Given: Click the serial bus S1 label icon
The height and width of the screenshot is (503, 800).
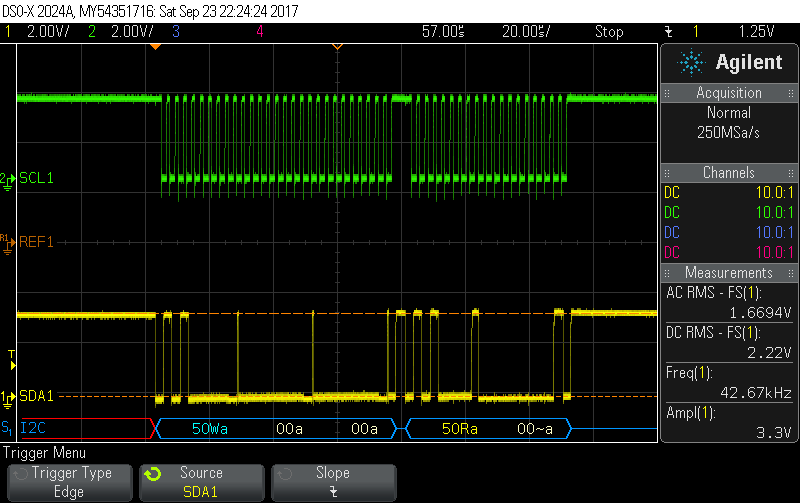Looking at the screenshot, I should point(7,428).
